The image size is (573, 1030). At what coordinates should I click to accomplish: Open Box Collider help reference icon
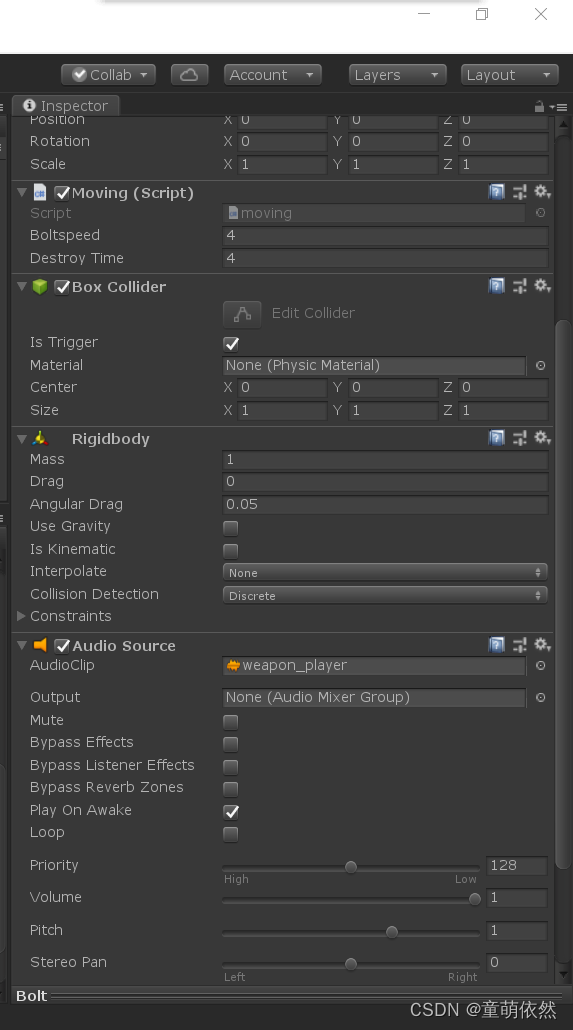[497, 286]
